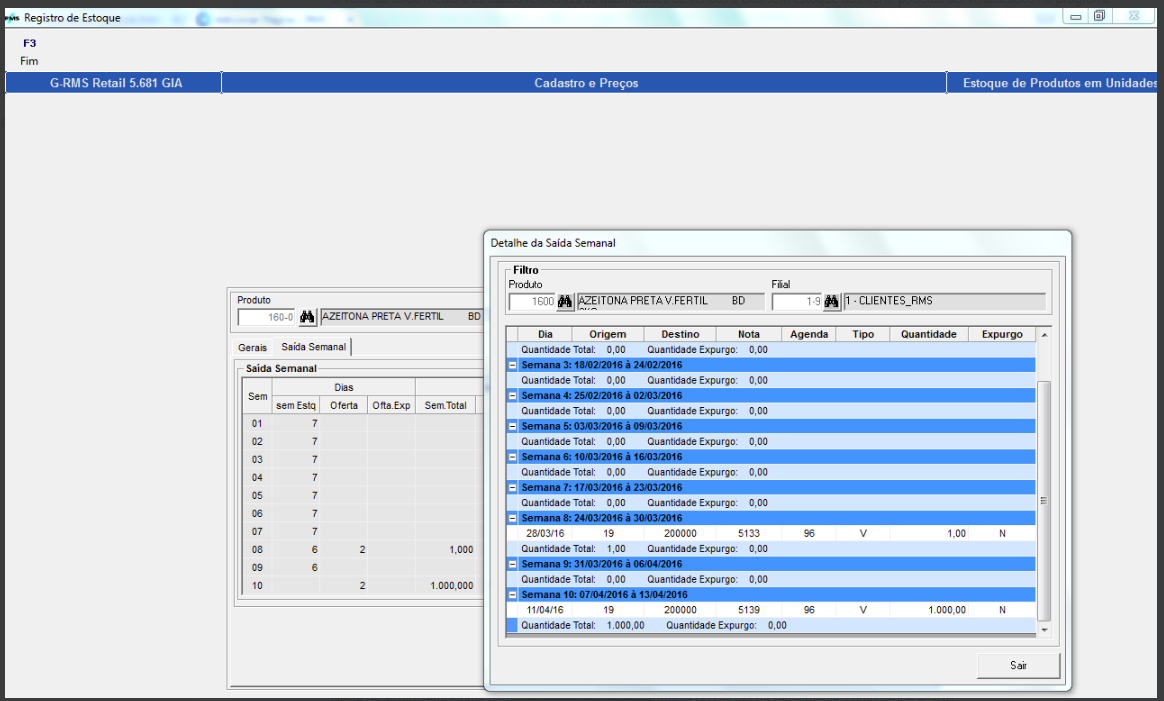Click the Agenda column header
Image resolution: width=1164 pixels, height=701 pixels.
(x=808, y=334)
